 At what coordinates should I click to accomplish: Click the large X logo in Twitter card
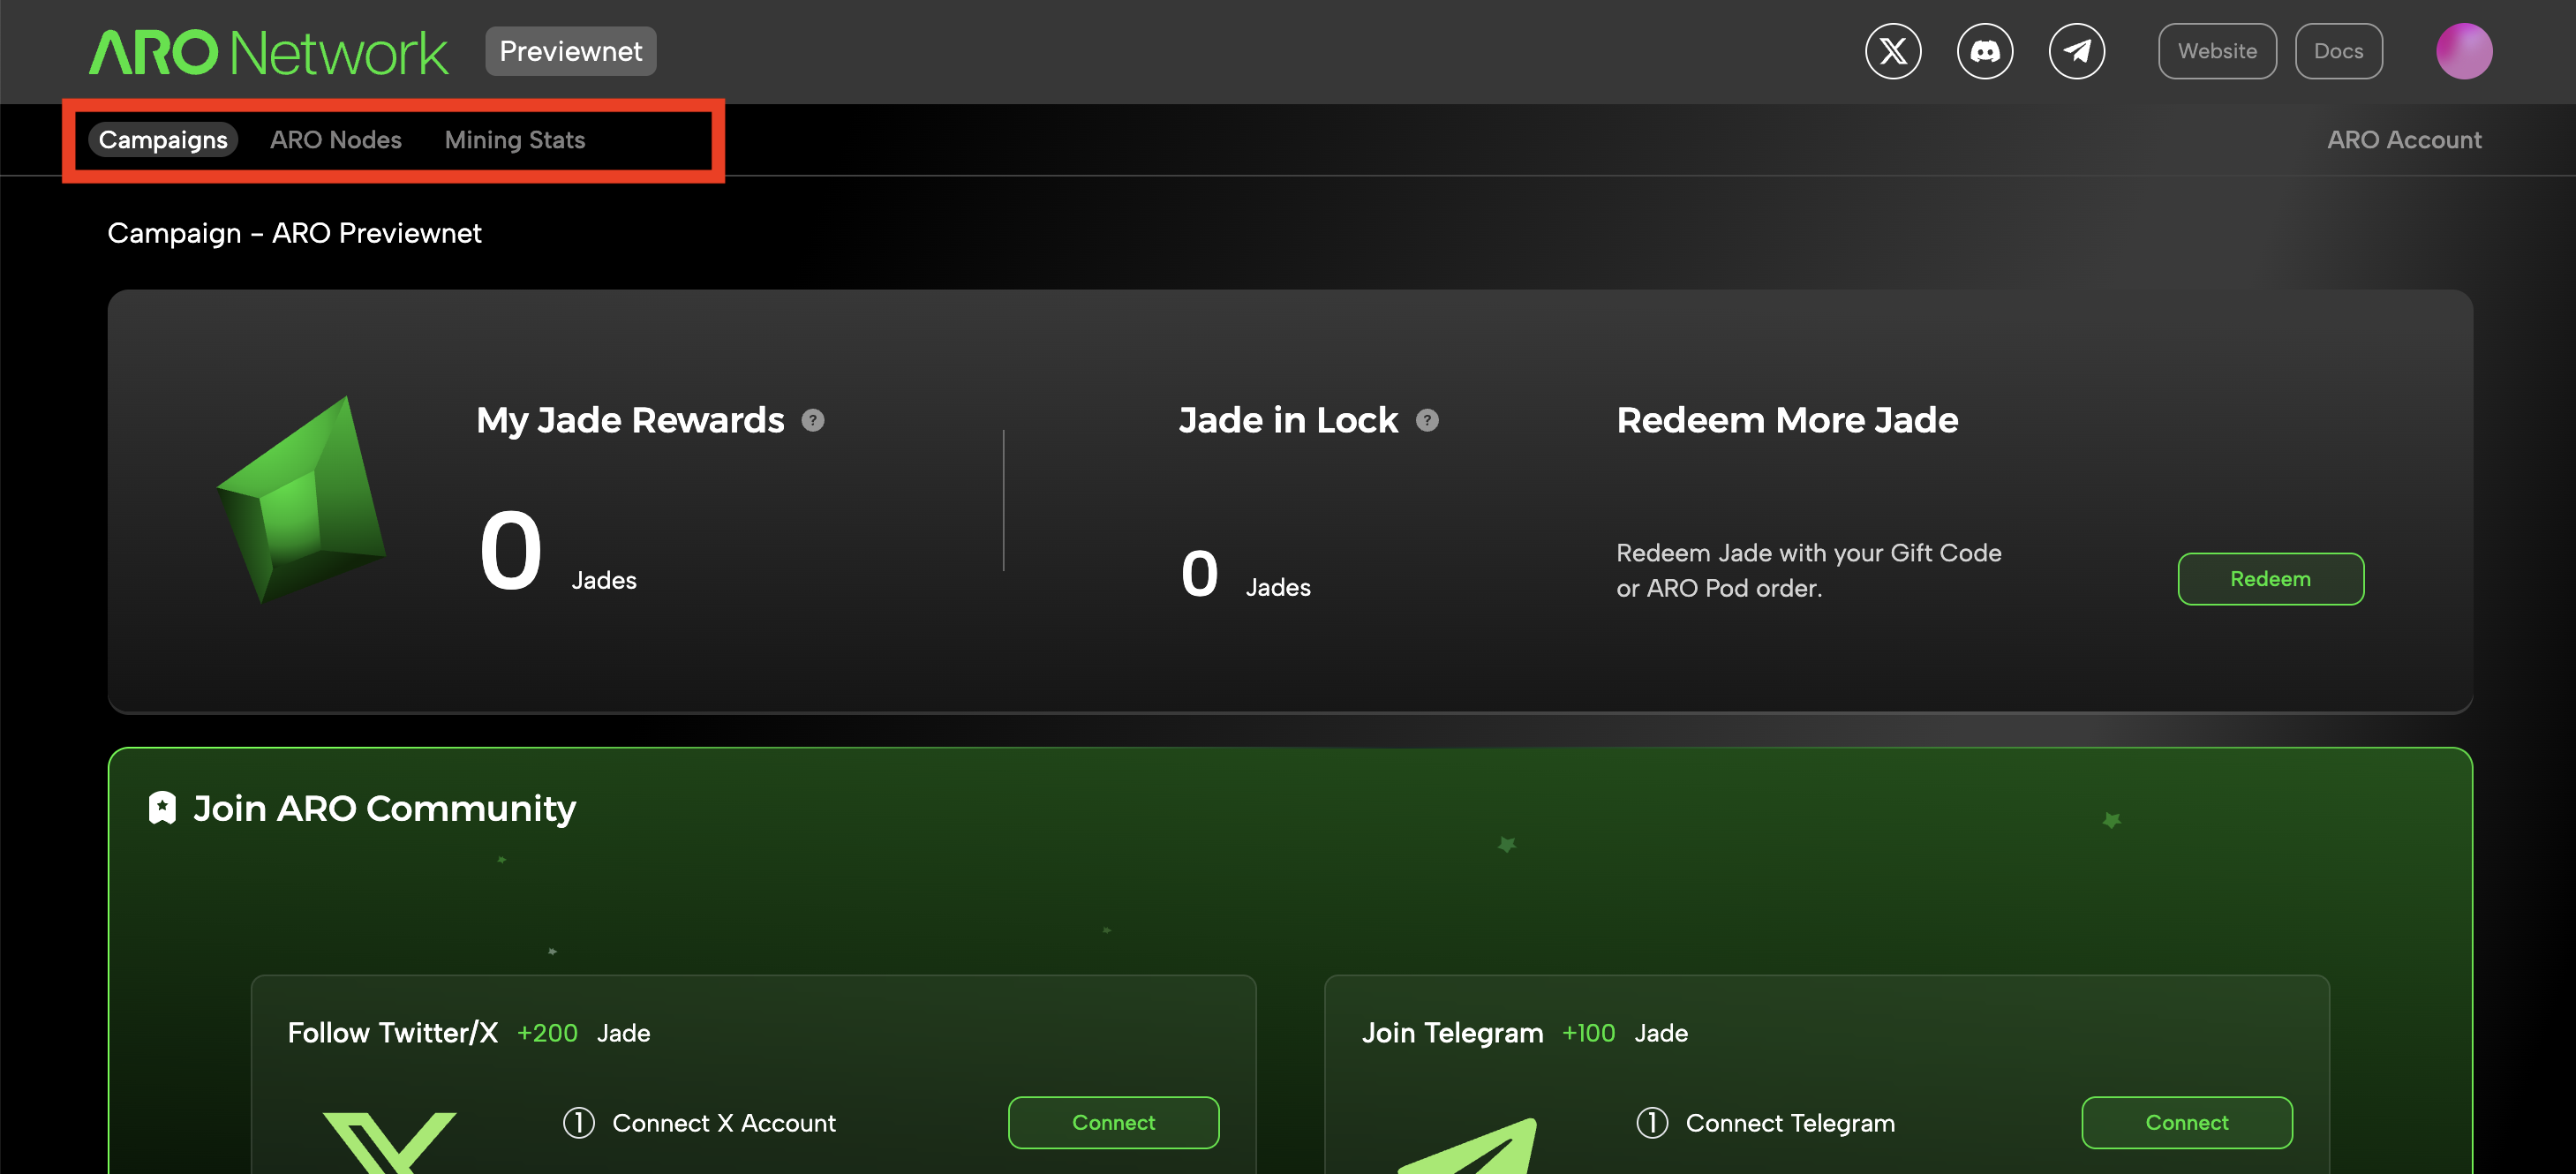pyautogui.click(x=390, y=1143)
